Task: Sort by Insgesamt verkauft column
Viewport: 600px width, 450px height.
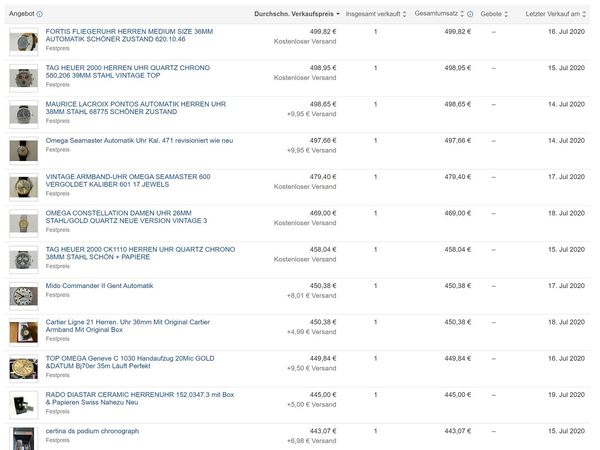Action: pyautogui.click(x=376, y=14)
